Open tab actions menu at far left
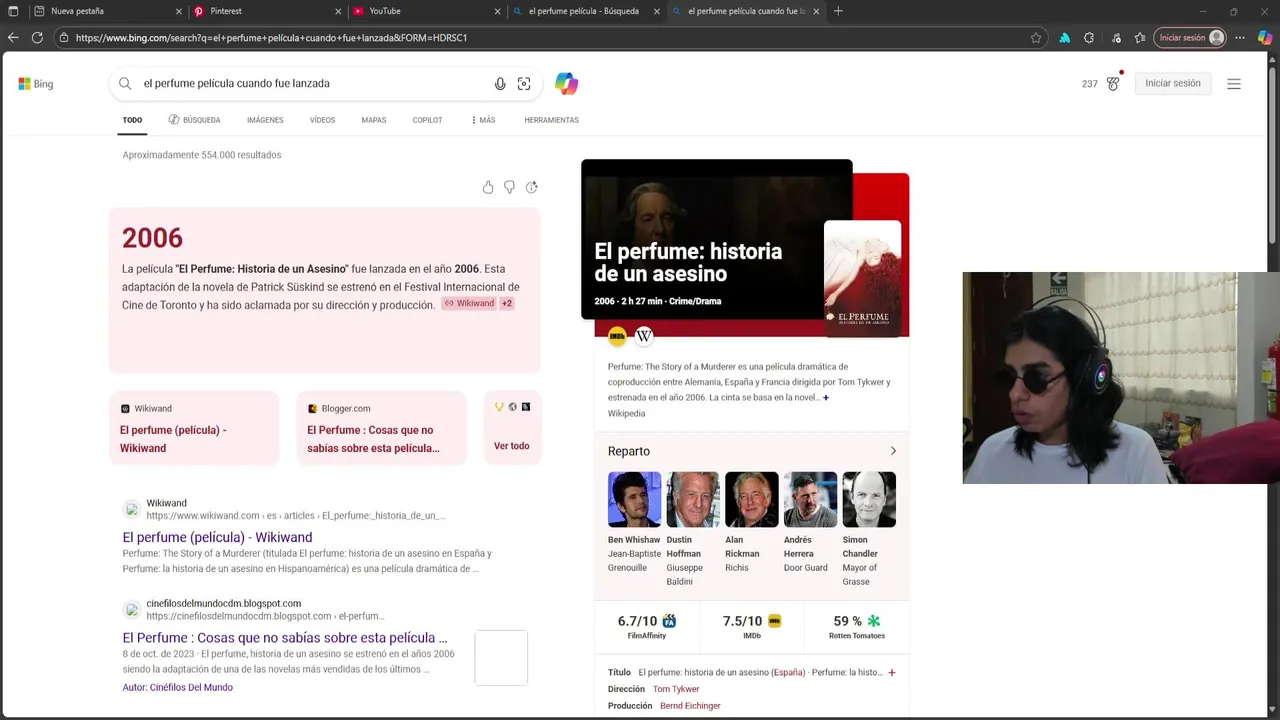Viewport: 1280px width, 720px height. pos(13,11)
